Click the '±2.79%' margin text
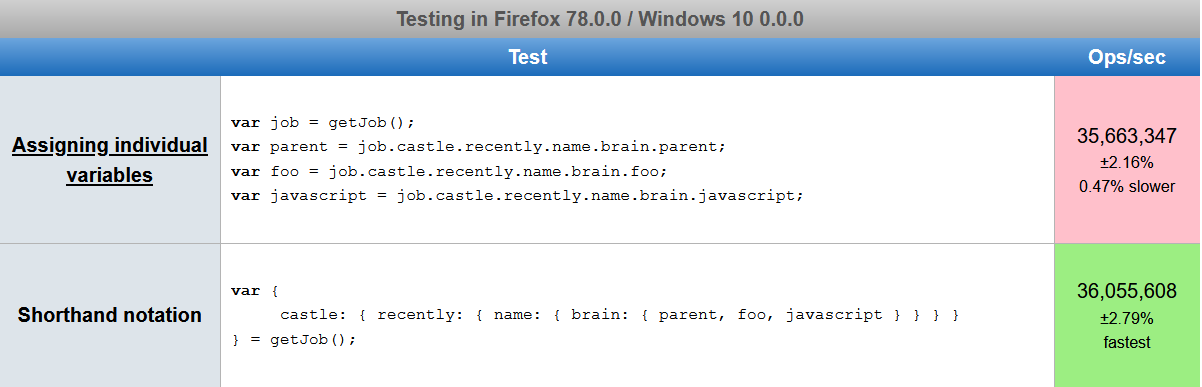Viewport: 1202px width, 387px height. tap(1127, 318)
